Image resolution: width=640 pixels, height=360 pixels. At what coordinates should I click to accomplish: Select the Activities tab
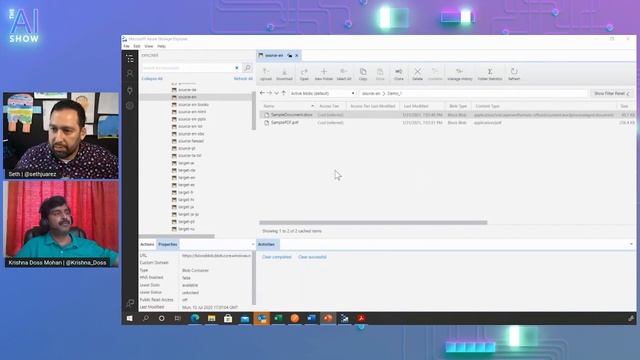pyautogui.click(x=267, y=244)
